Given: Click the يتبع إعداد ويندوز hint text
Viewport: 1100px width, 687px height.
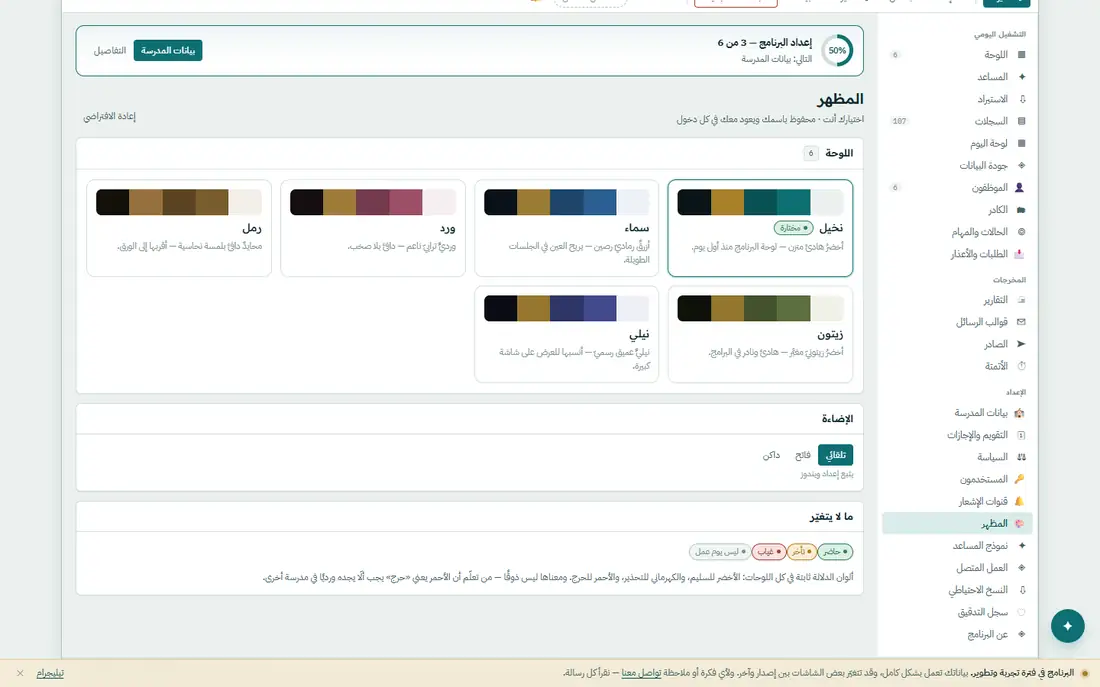Looking at the screenshot, I should click(x=826, y=474).
